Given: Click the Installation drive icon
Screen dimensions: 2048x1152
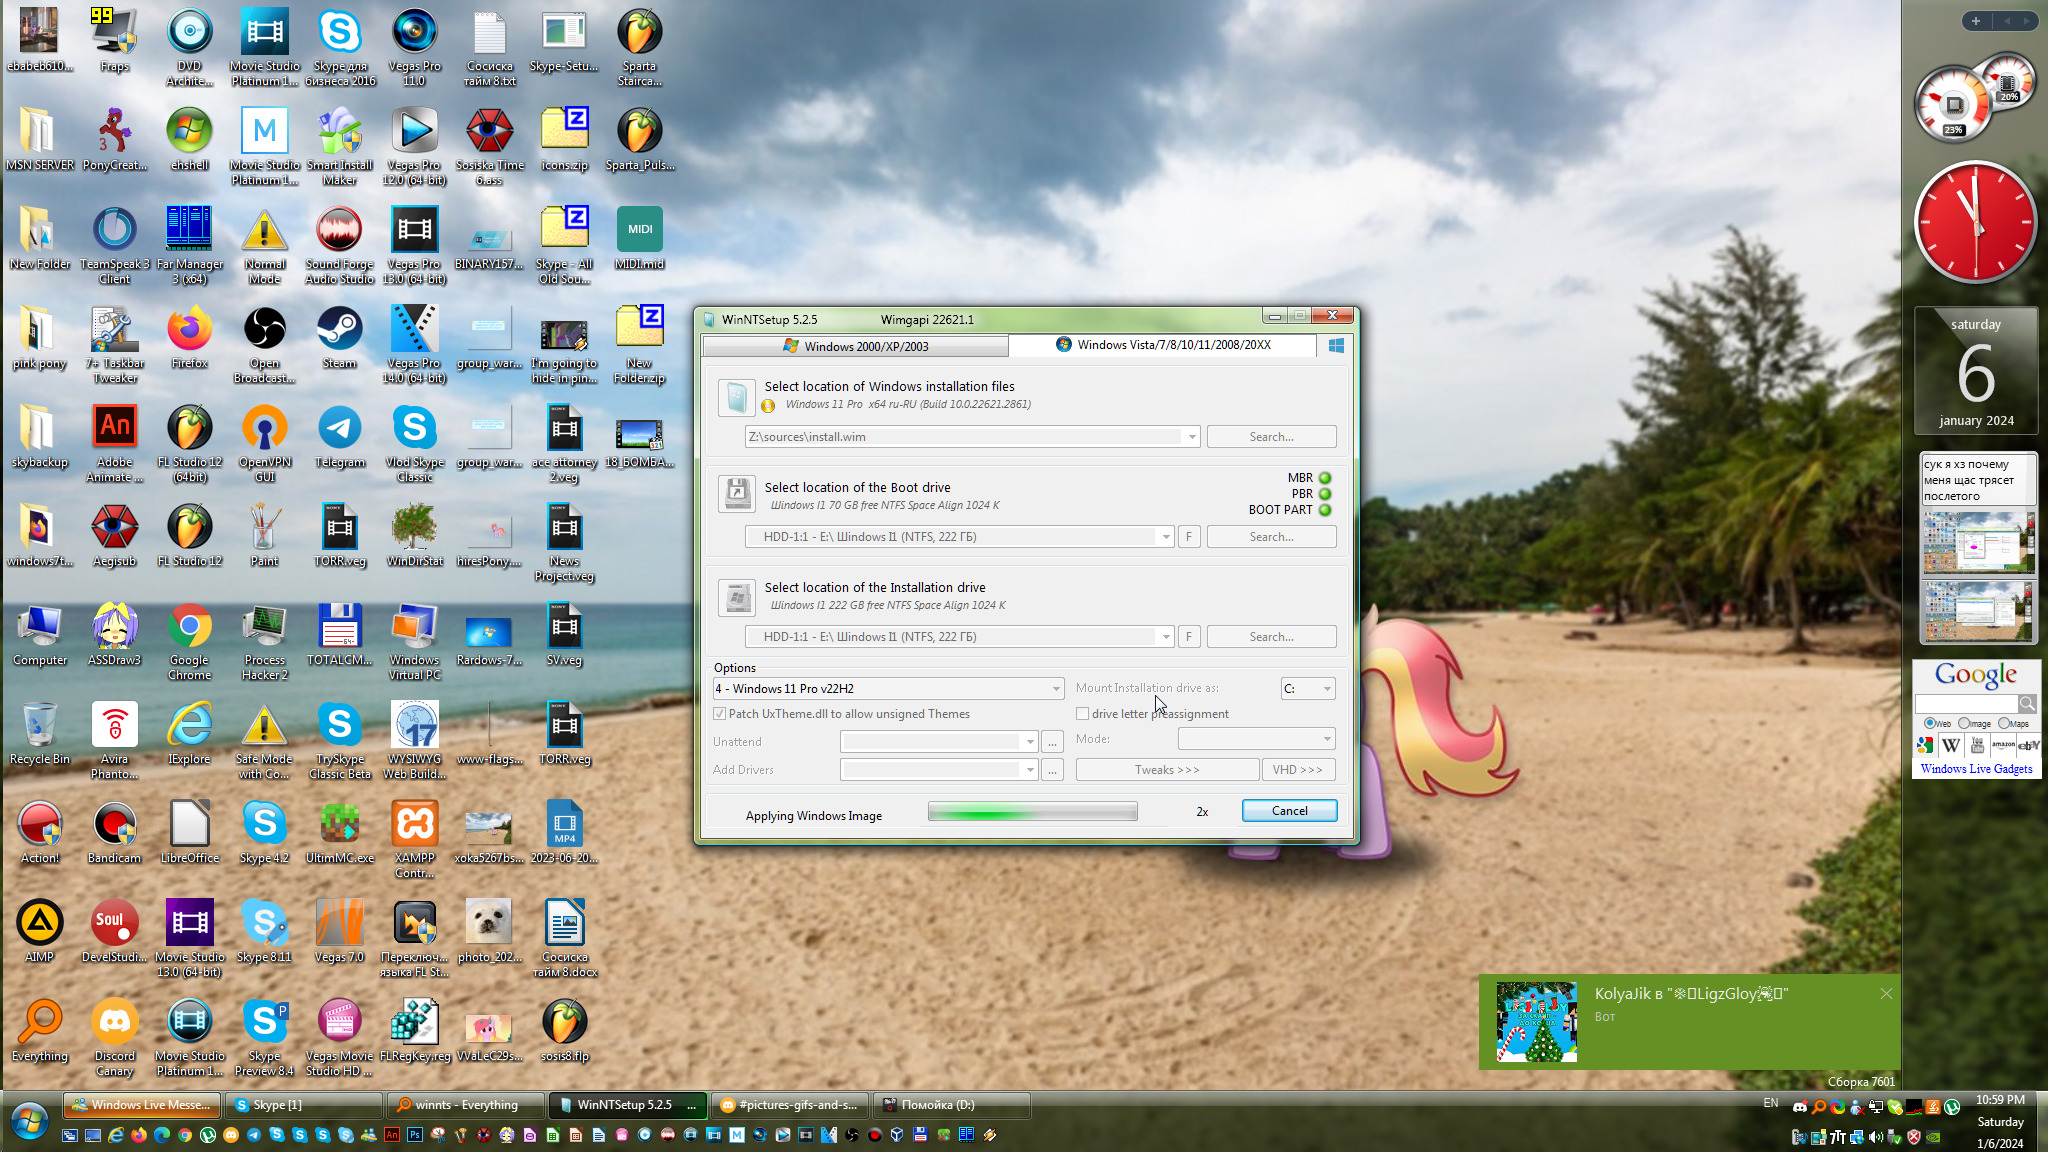Looking at the screenshot, I should (737, 598).
